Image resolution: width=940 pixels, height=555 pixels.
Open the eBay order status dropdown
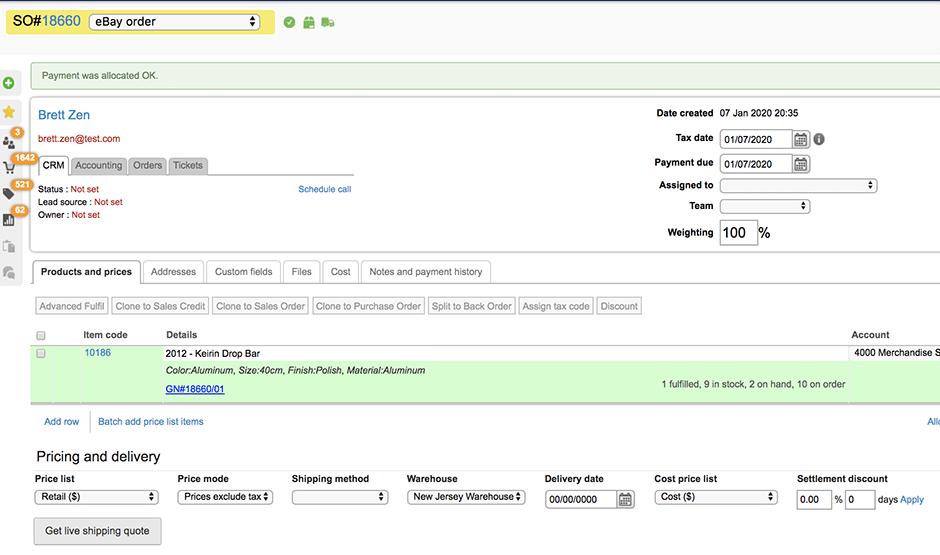tap(174, 22)
